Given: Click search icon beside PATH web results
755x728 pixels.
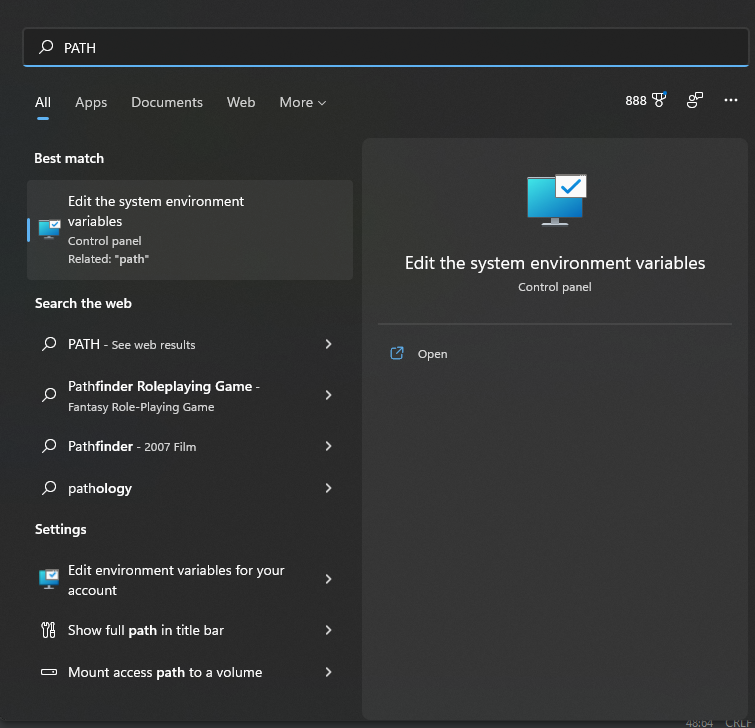Looking at the screenshot, I should [x=49, y=344].
